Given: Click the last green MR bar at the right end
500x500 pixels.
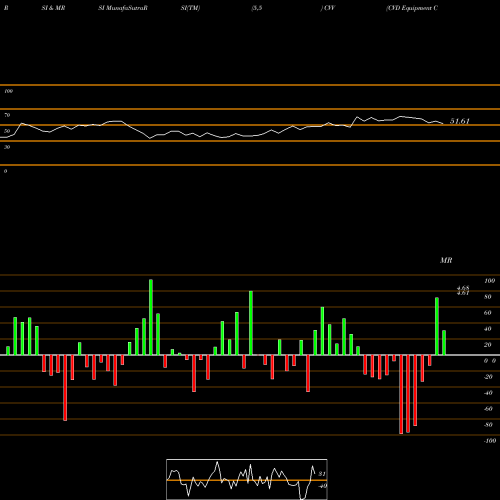Looking at the screenshot, I should (444, 343).
